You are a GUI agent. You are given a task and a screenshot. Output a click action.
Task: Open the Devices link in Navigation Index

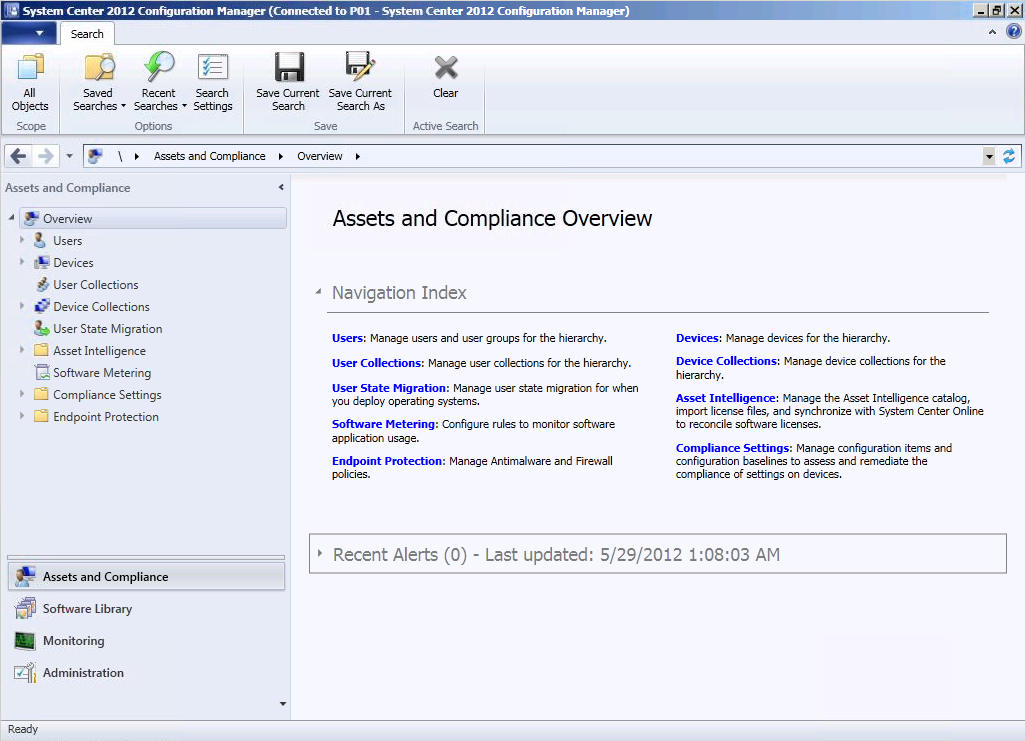(x=697, y=338)
